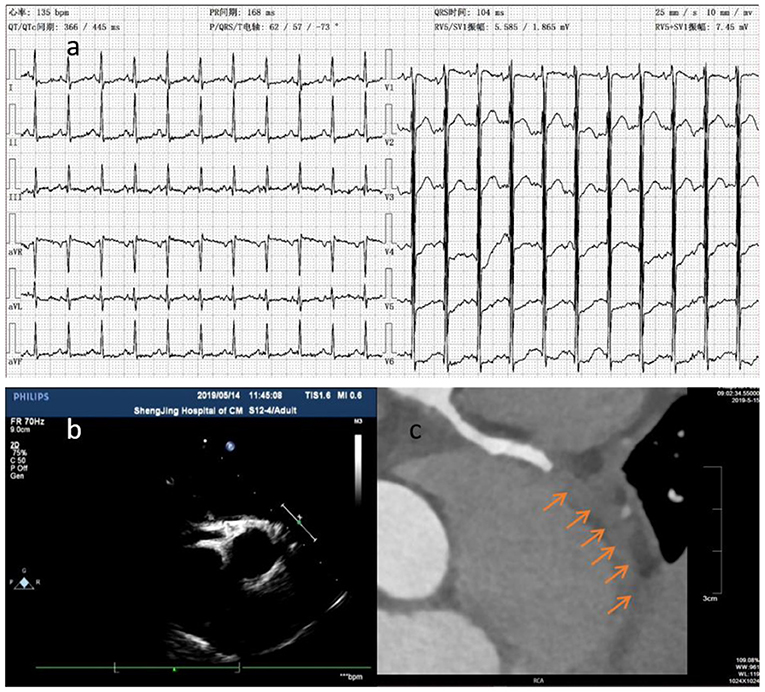Click the lead II label on the ECG
This screenshot has width=765, height=692.
click(x=13, y=142)
